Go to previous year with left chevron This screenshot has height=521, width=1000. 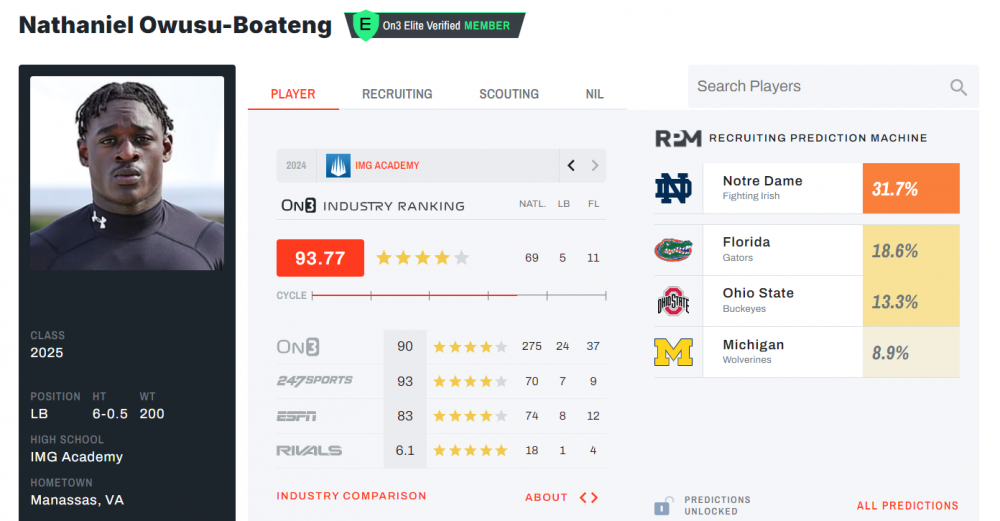click(x=571, y=165)
